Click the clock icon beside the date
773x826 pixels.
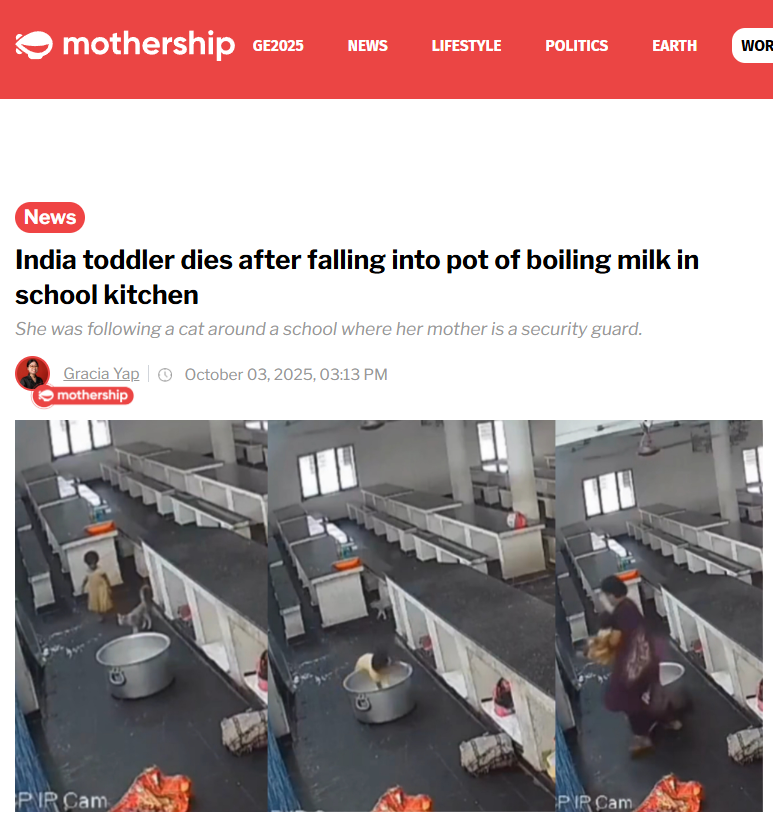tap(165, 375)
